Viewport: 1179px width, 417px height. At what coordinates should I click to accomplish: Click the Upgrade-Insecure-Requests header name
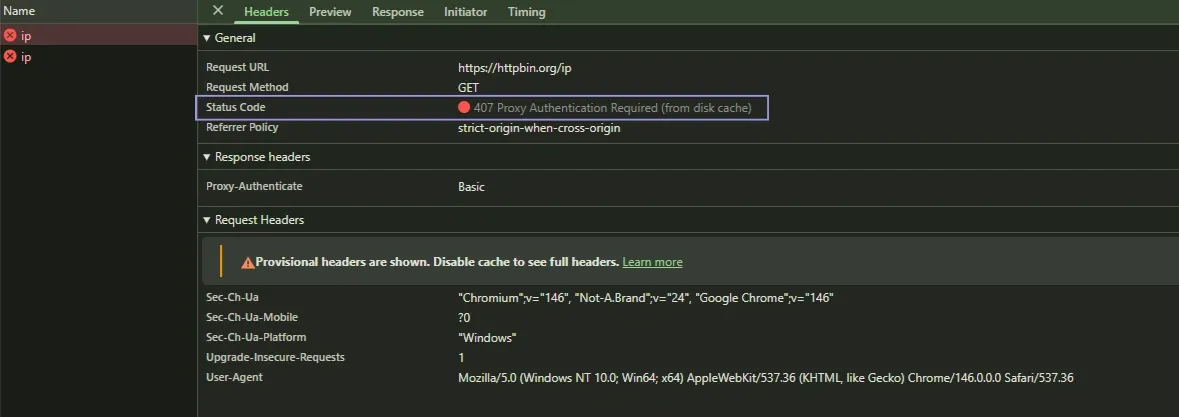275,357
